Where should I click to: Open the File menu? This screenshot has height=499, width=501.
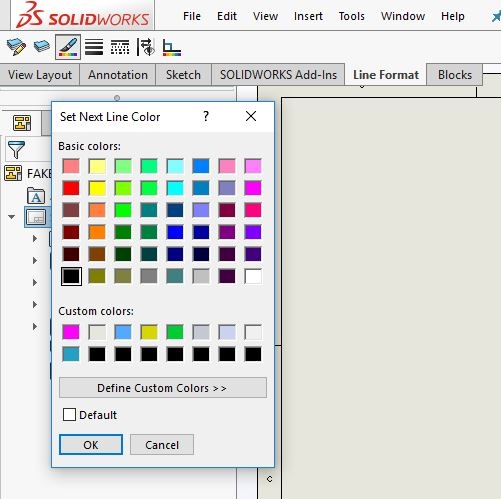coord(192,16)
